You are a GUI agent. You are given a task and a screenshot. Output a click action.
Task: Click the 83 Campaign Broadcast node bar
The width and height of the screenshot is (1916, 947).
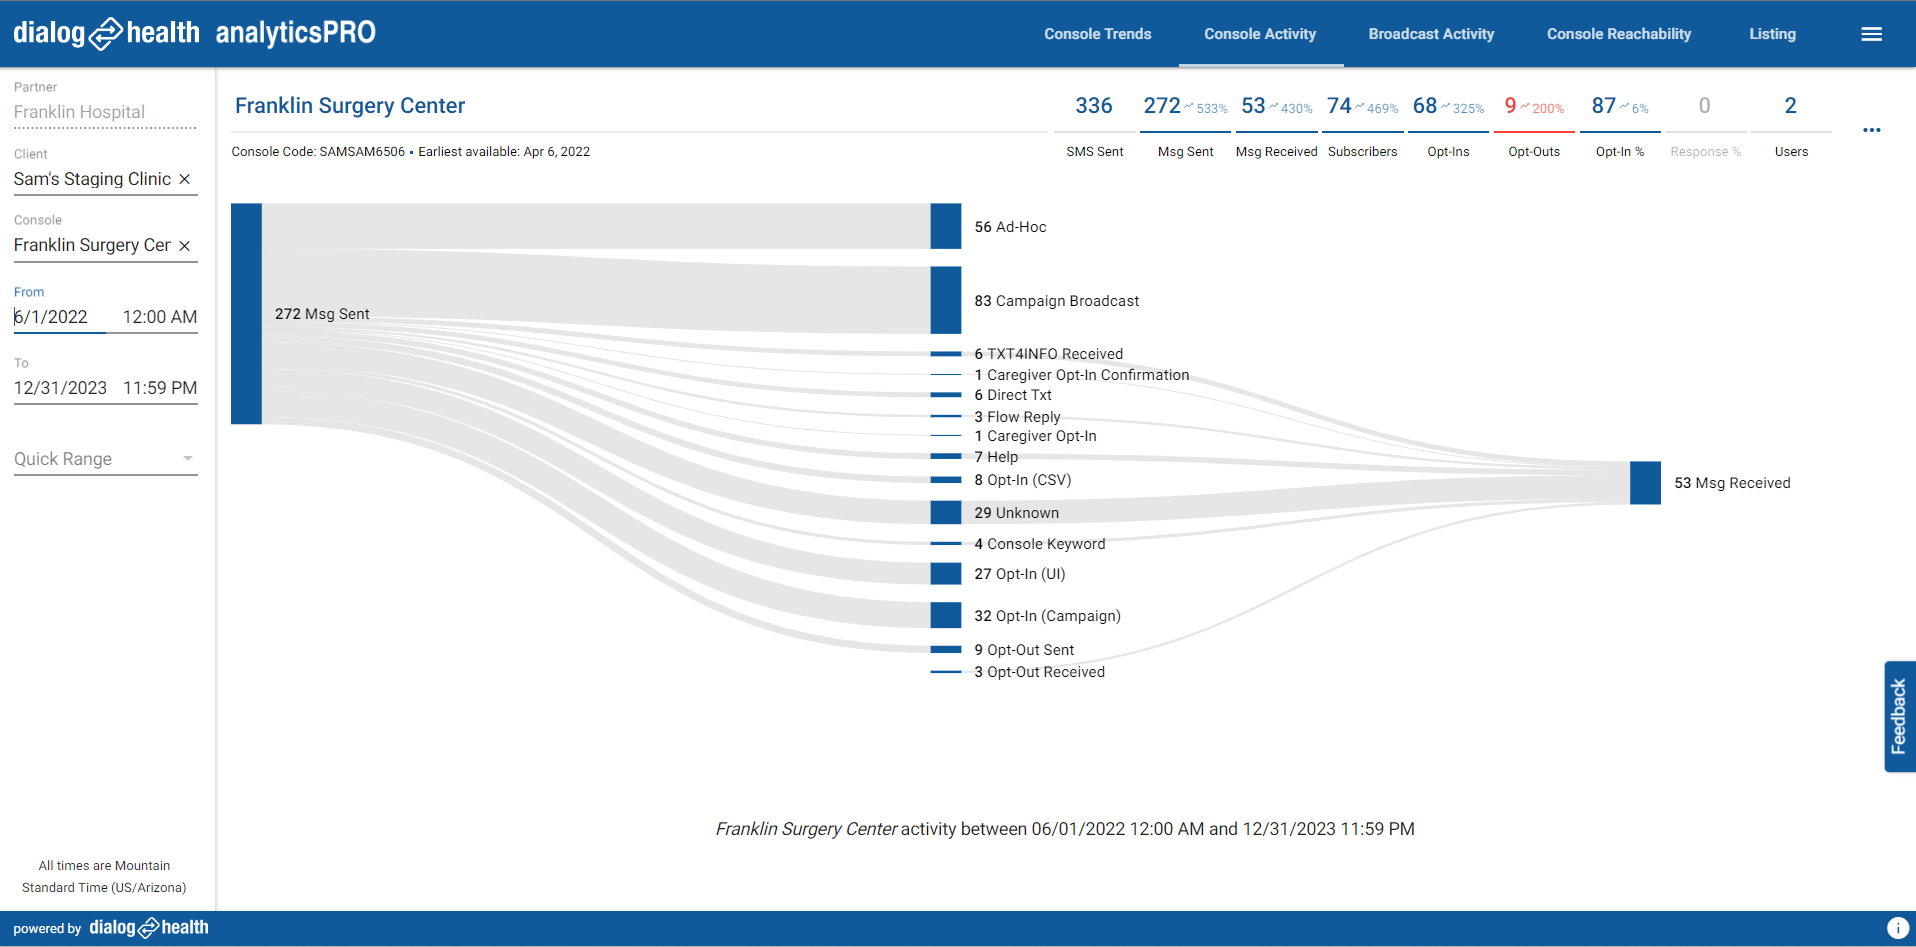[945, 300]
